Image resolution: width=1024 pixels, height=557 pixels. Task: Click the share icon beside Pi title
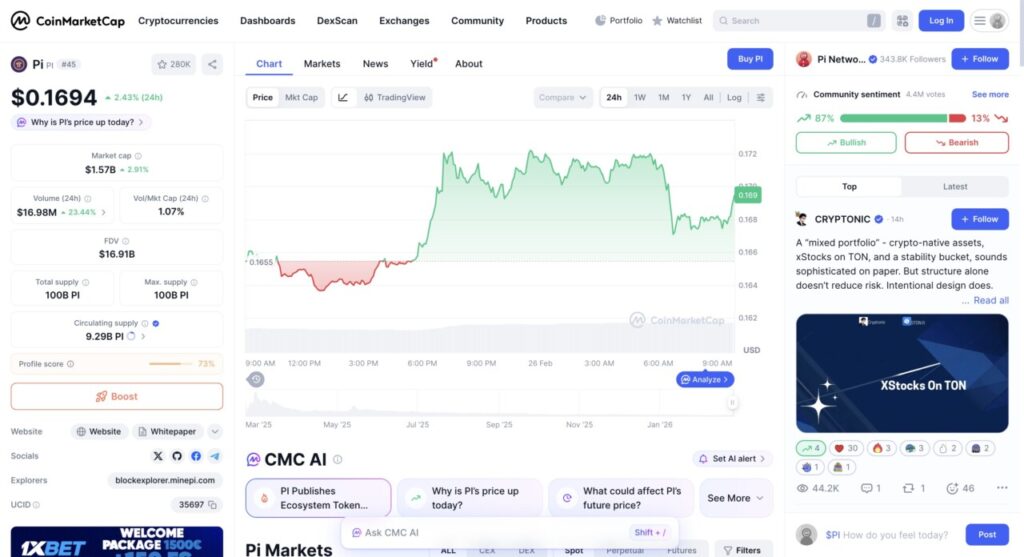pos(212,64)
